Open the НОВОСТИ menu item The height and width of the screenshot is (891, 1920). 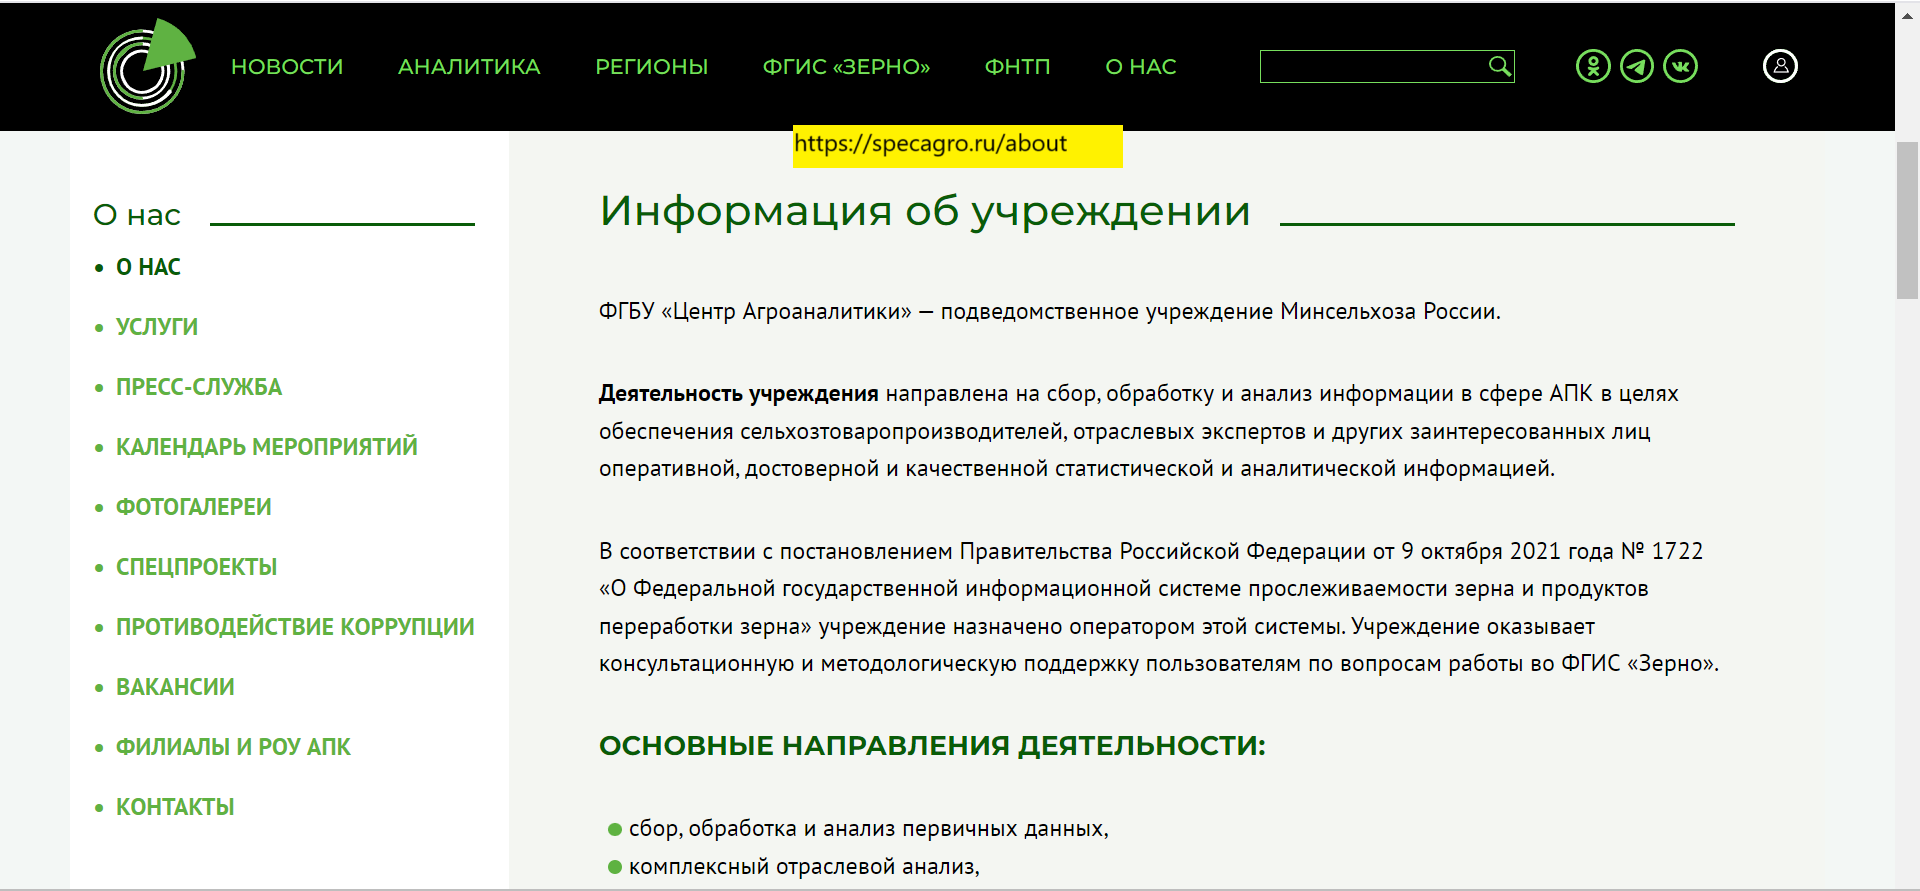click(x=287, y=67)
